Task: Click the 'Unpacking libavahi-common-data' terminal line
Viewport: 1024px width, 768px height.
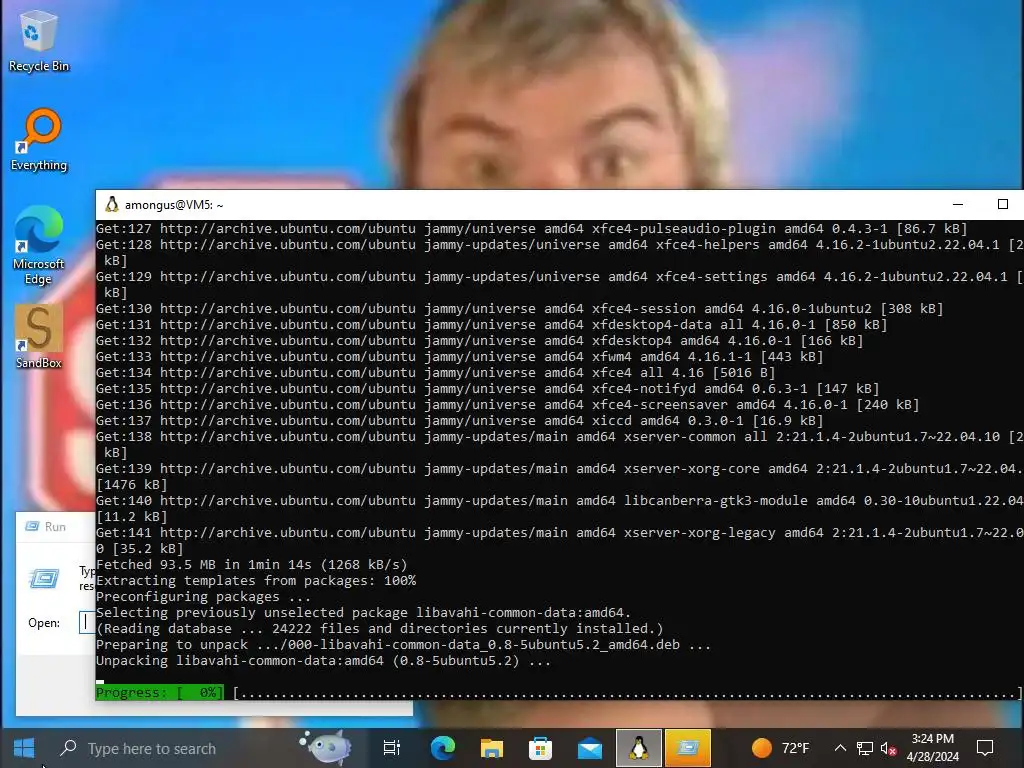Action: [x=323, y=660]
